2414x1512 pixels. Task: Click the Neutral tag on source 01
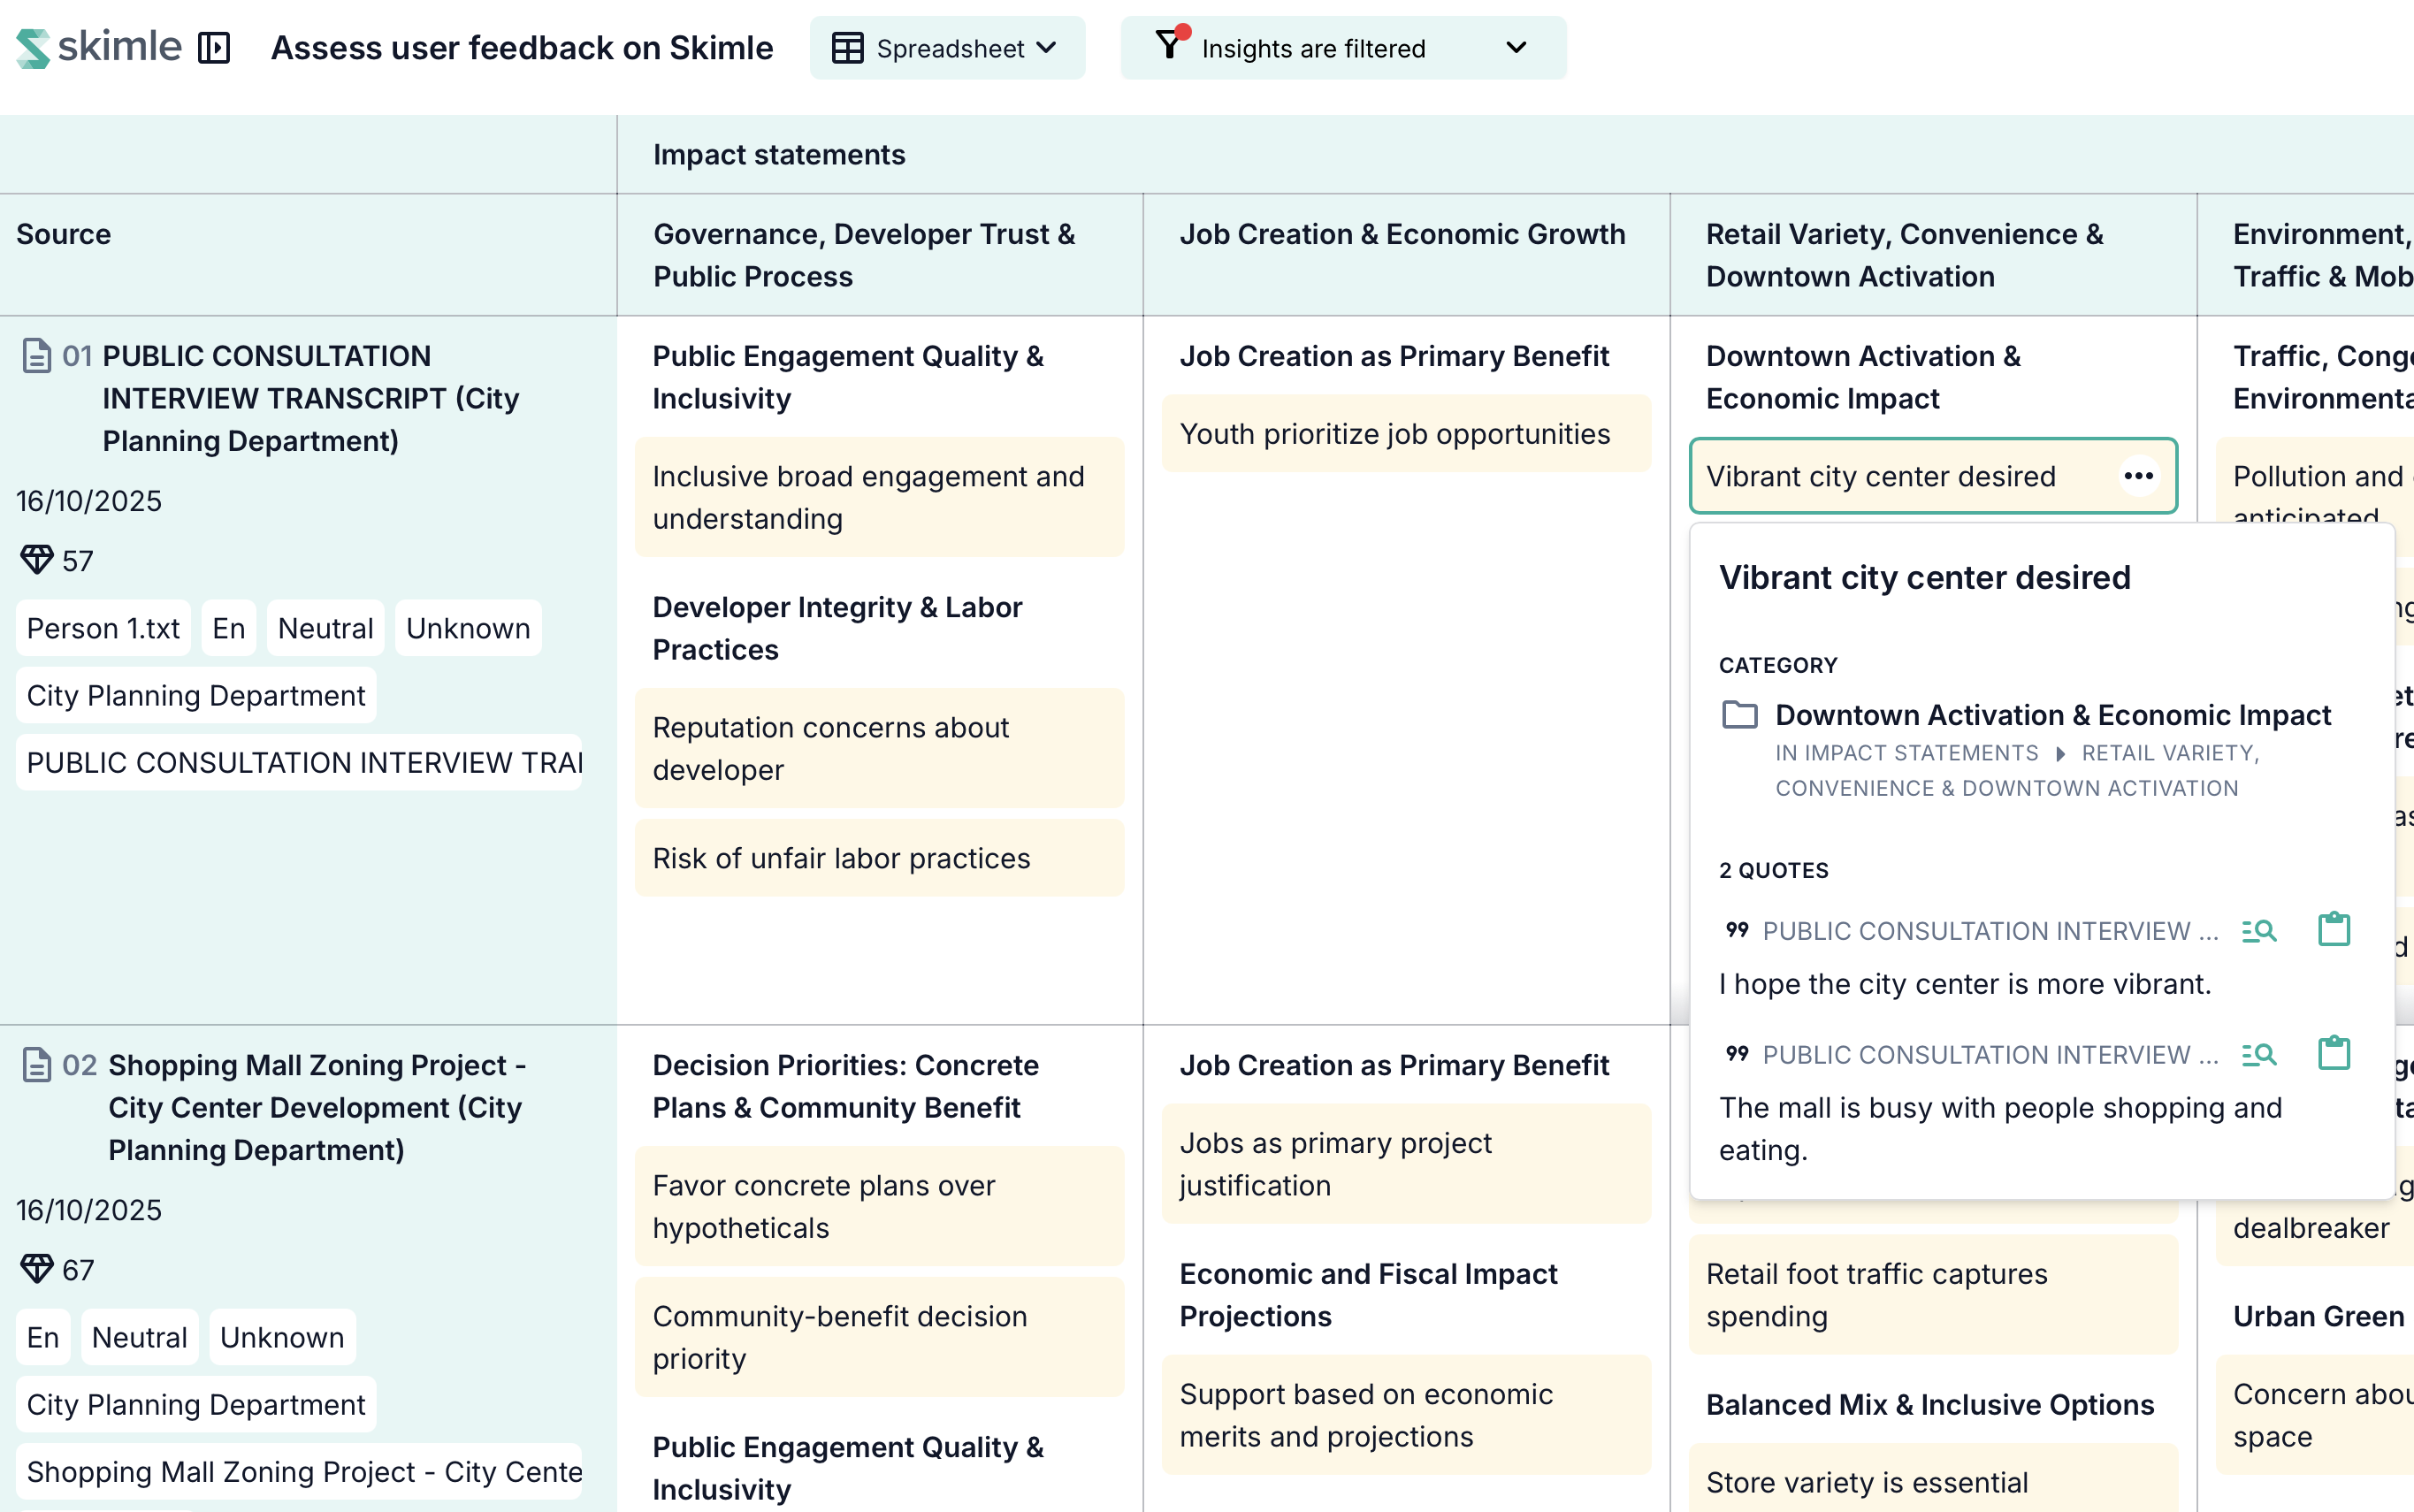point(325,628)
